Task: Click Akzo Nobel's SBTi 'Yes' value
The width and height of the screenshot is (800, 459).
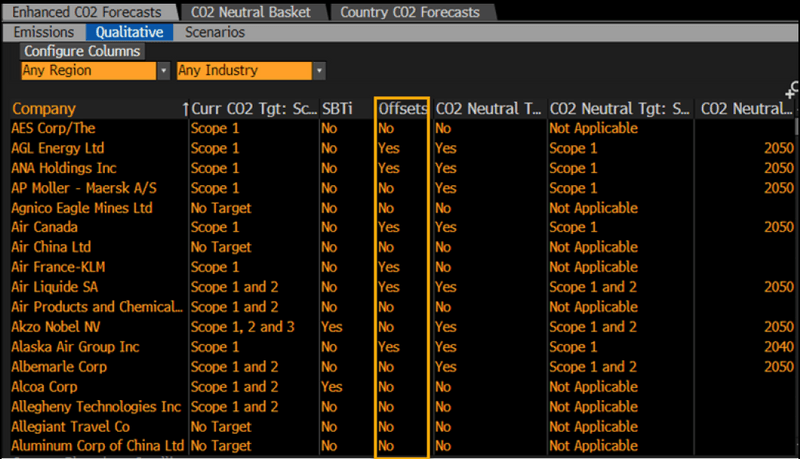Action: click(x=332, y=327)
